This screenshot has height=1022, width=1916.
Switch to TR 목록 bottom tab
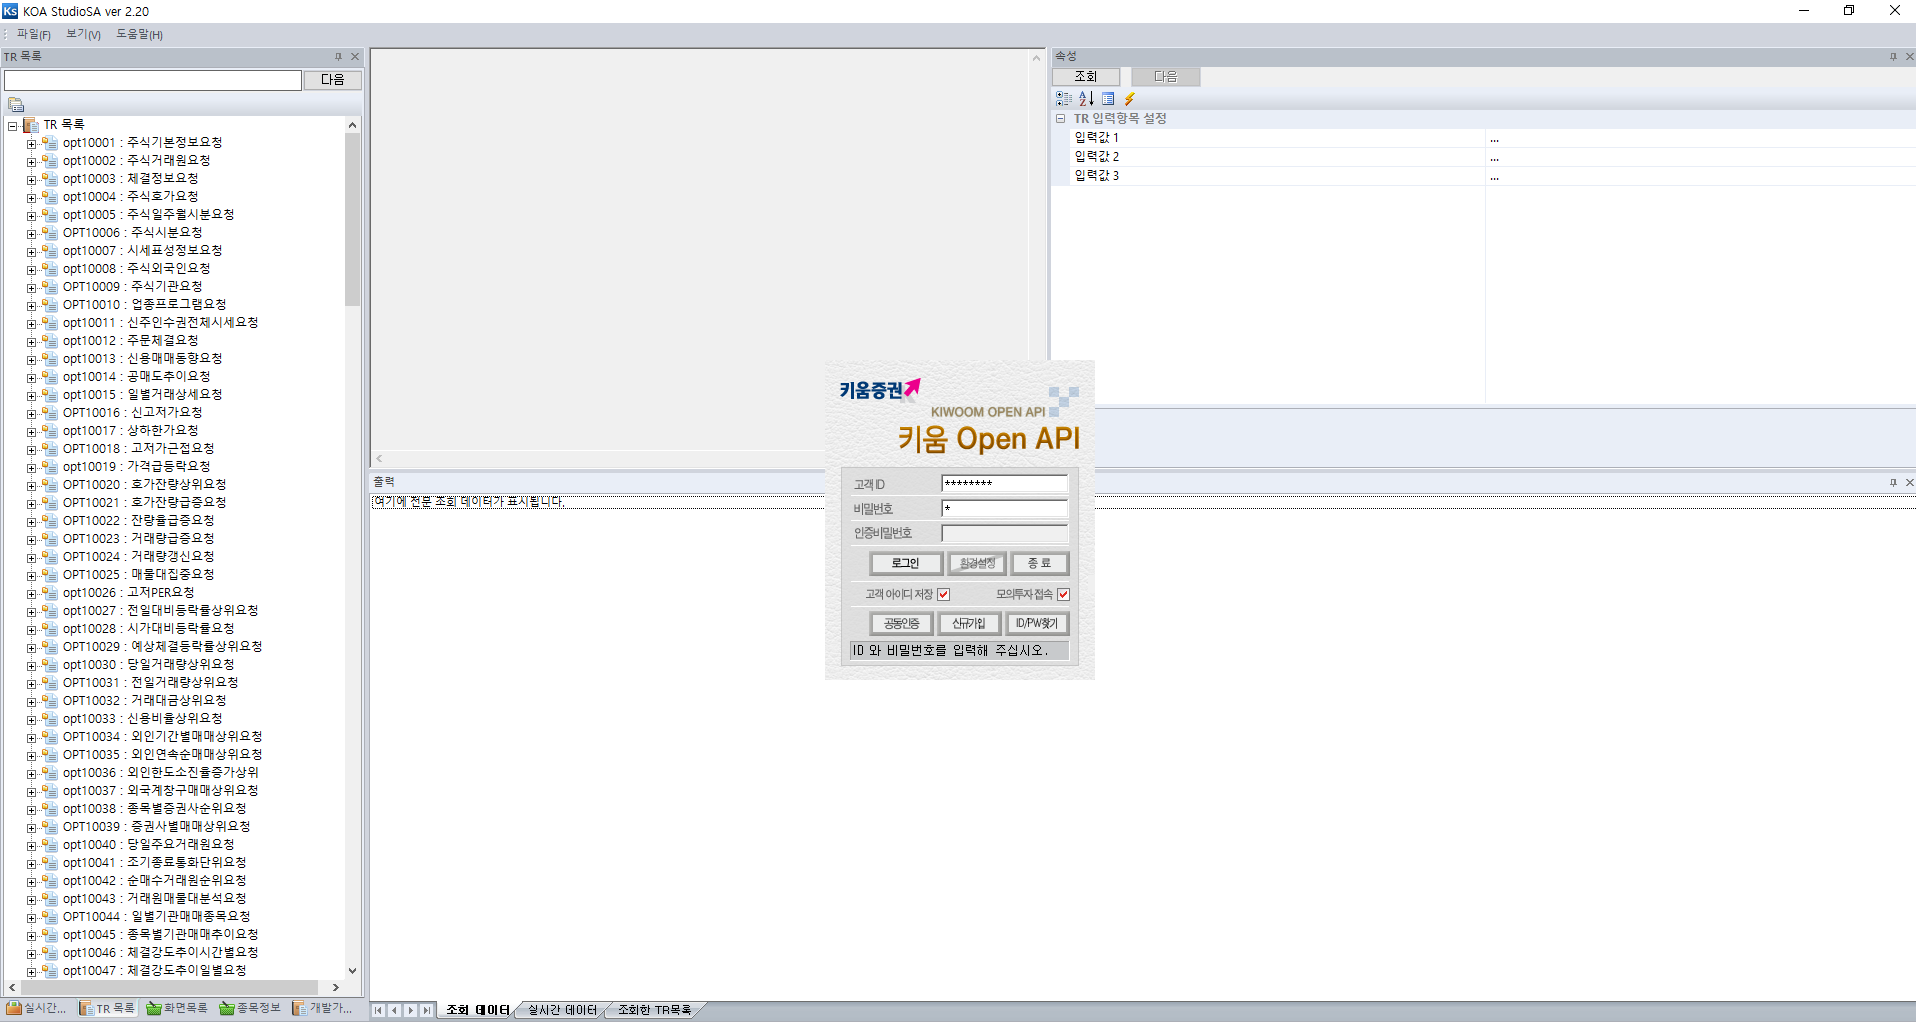[107, 1008]
